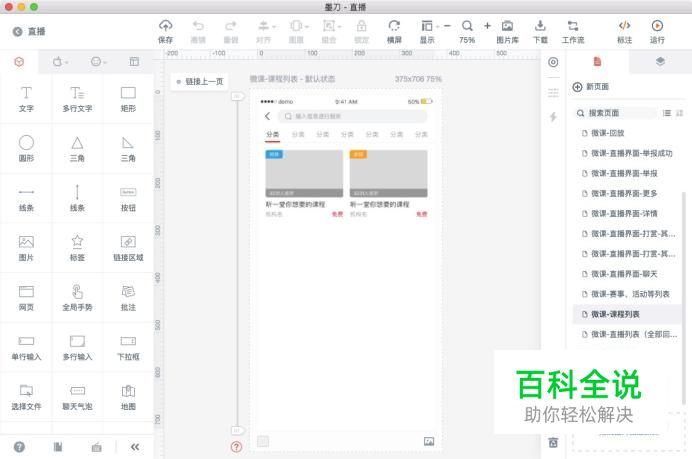Select the 全局手势 global gesture component
Image resolution: width=692 pixels, height=459 pixels.
click(x=77, y=298)
